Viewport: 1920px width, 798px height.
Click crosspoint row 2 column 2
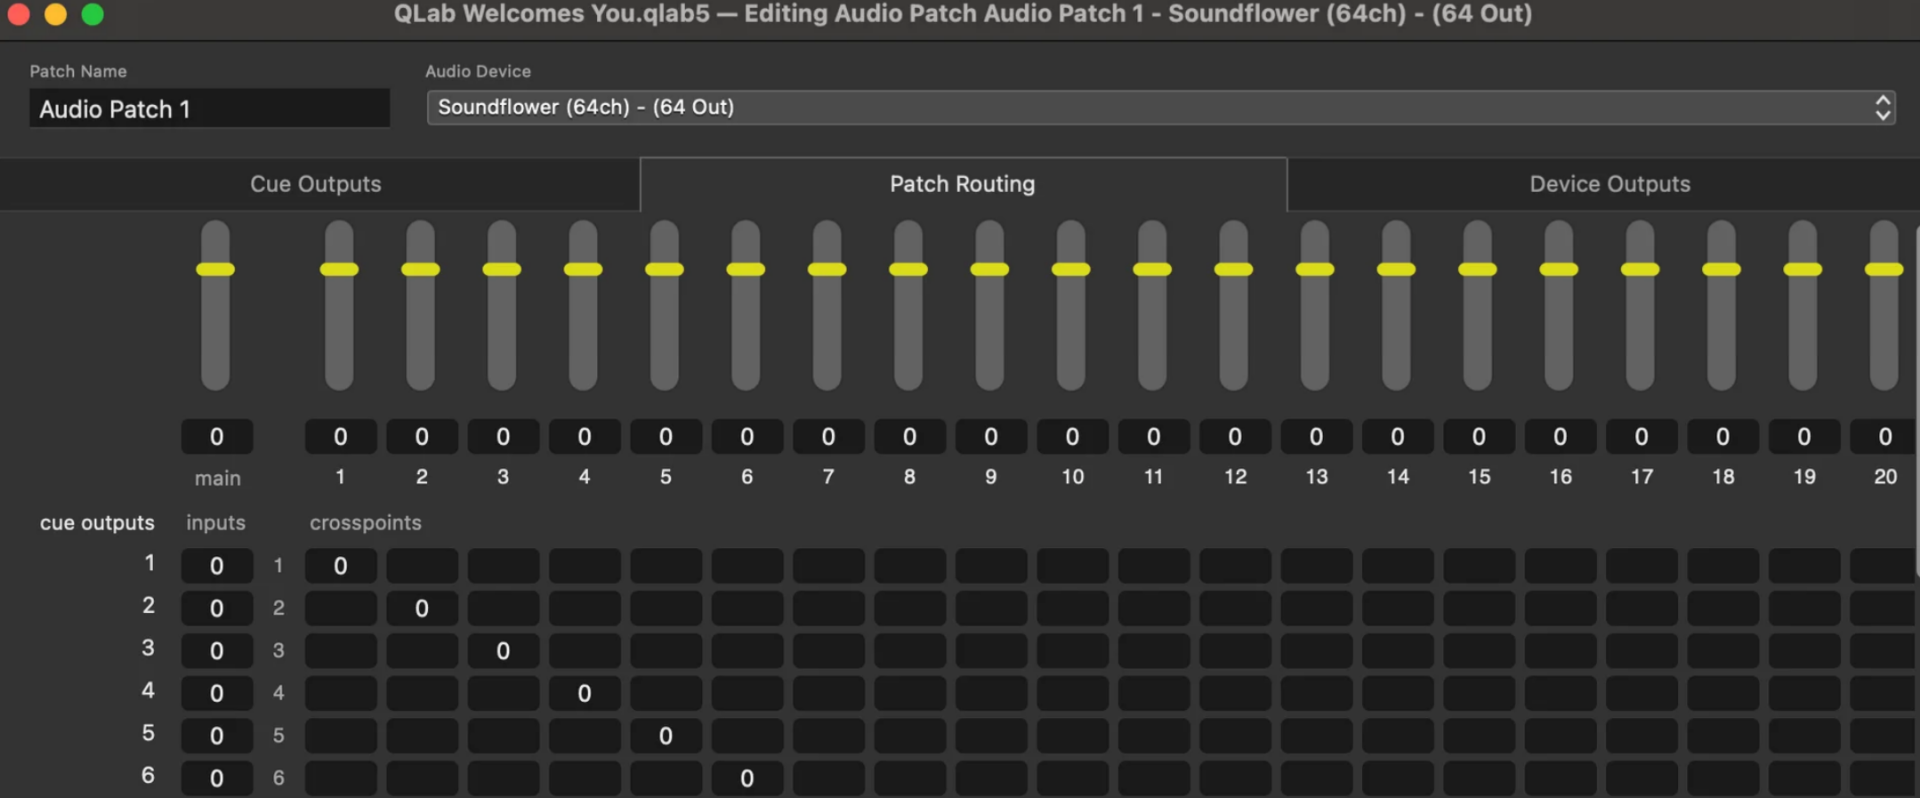pyautogui.click(x=422, y=608)
